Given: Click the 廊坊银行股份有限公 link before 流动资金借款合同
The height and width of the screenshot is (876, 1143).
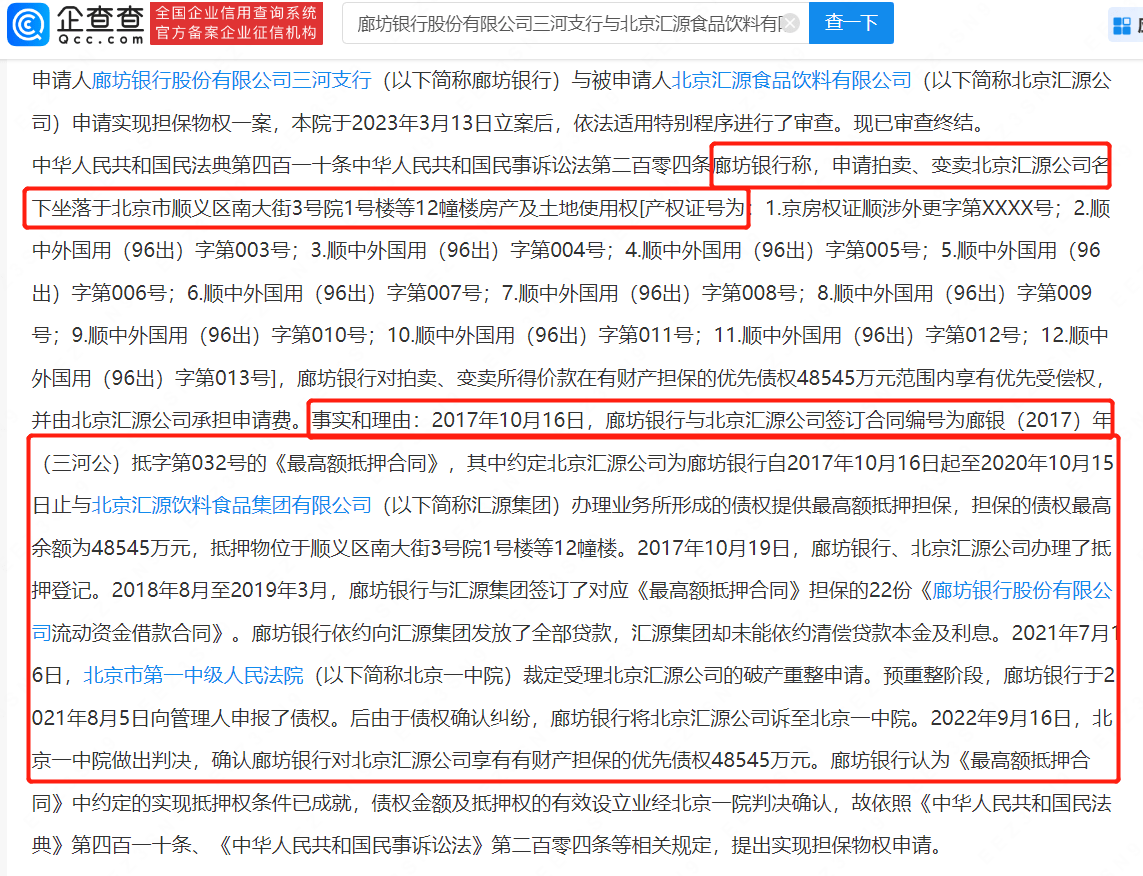Looking at the screenshot, I should pos(1022,590).
